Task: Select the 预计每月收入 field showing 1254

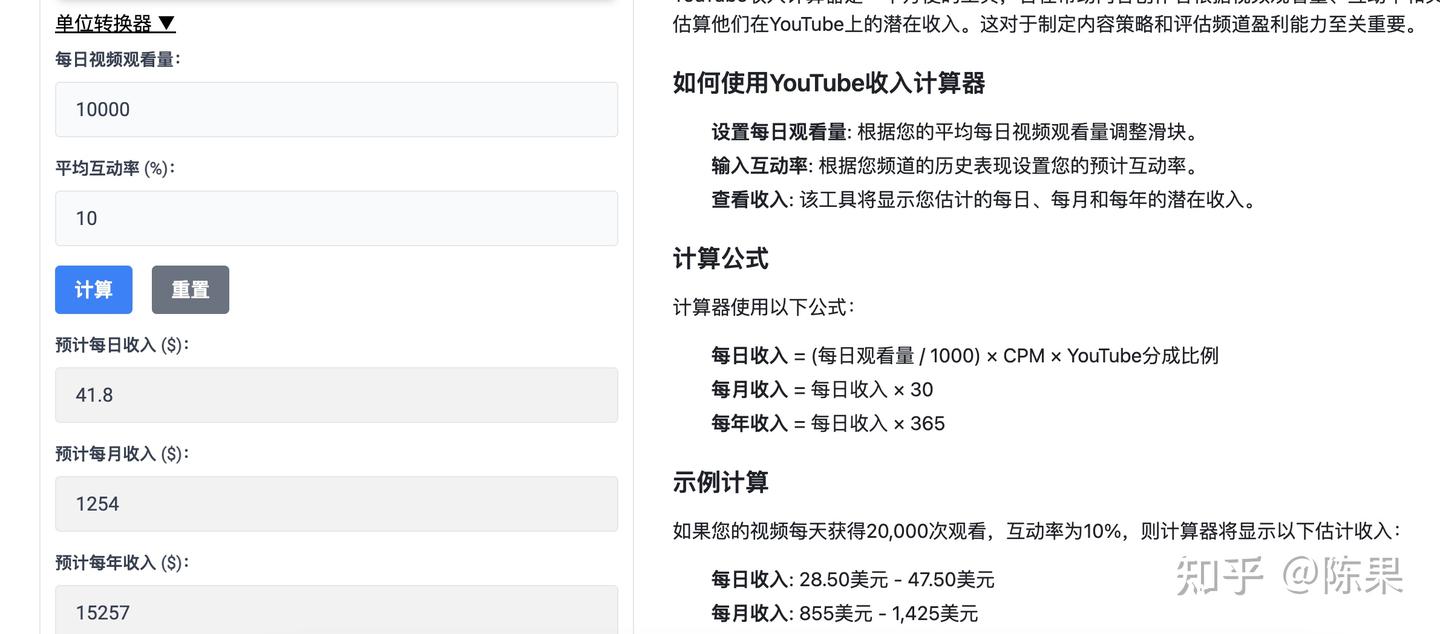Action: pyautogui.click(x=336, y=503)
